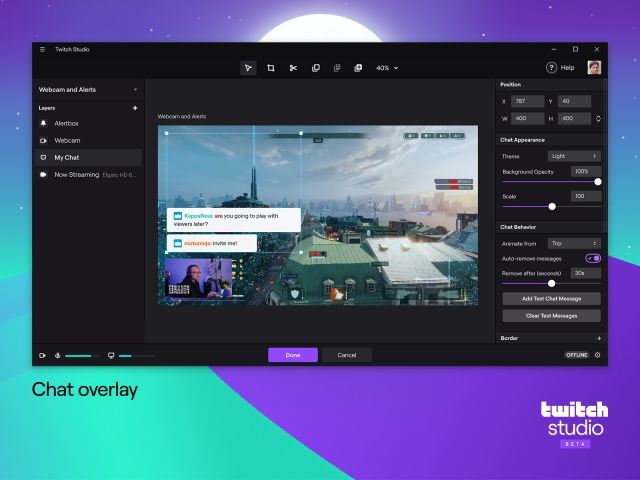Click the Add Test Chat Message button
Viewport: 640px width, 480px height.
(551, 299)
